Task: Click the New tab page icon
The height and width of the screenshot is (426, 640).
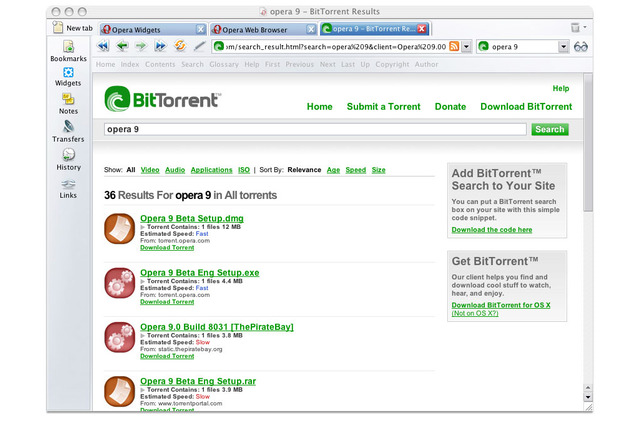Action: point(58,27)
